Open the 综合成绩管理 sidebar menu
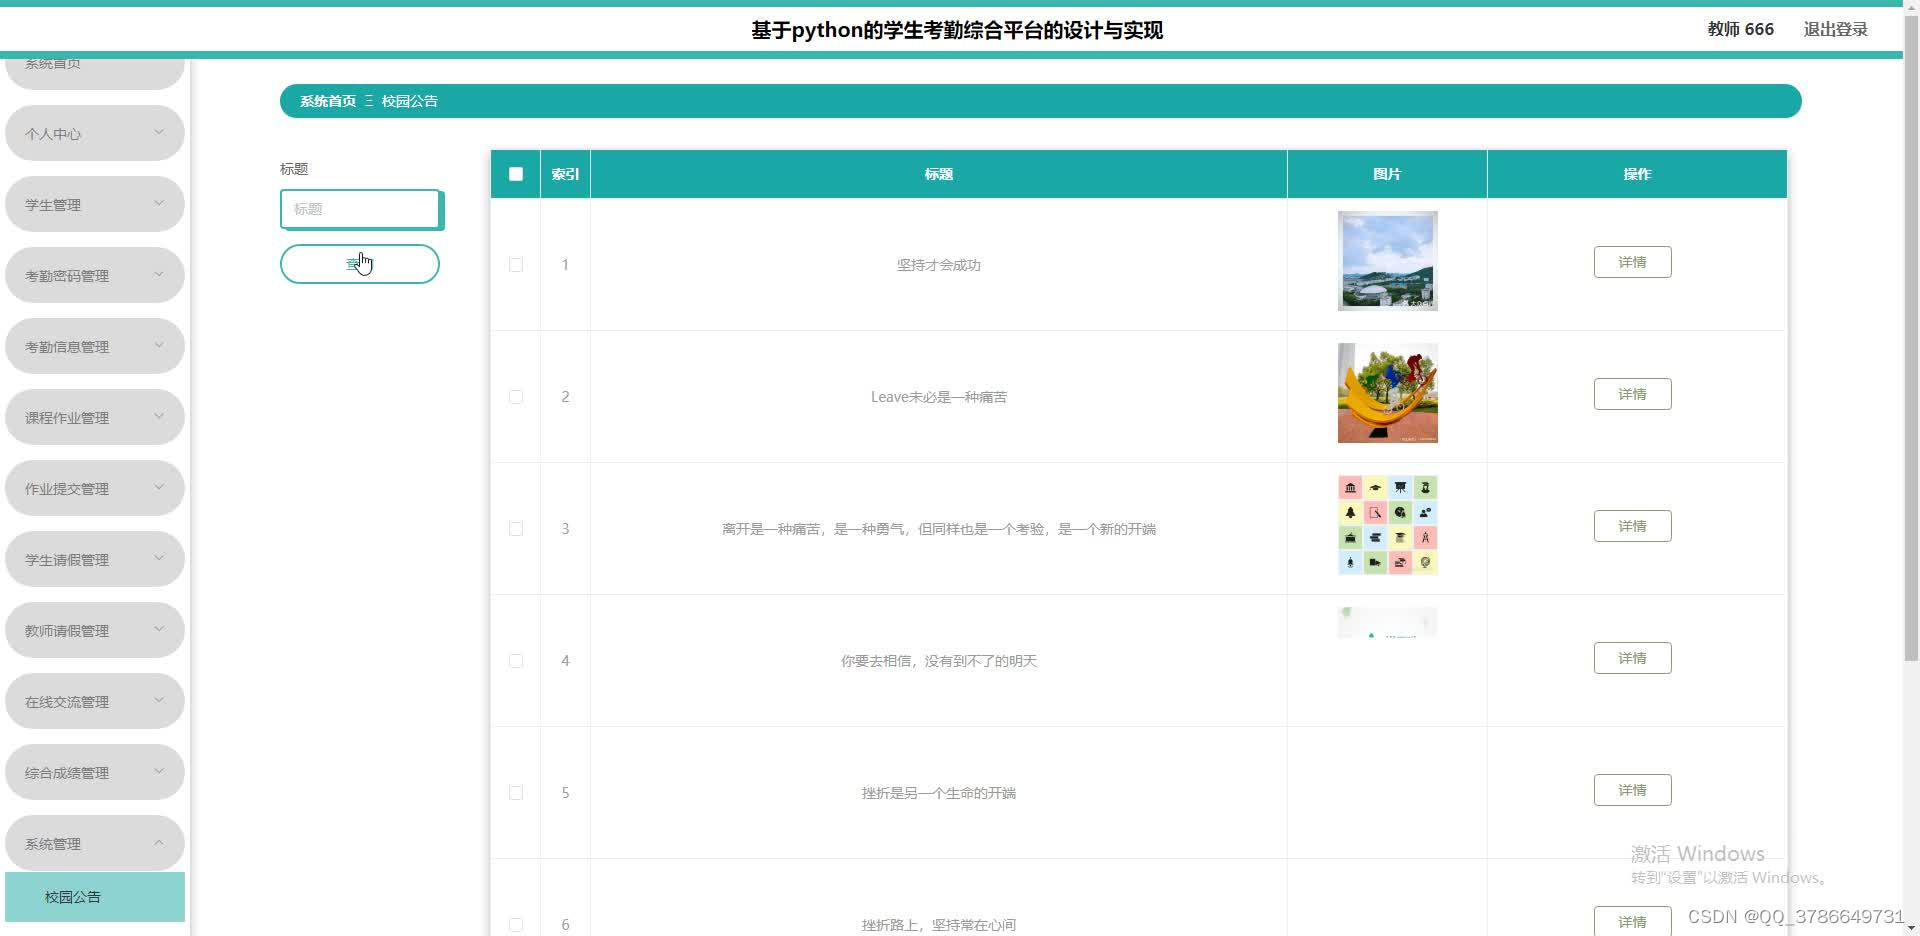The width and height of the screenshot is (1920, 936). pyautogui.click(x=95, y=772)
